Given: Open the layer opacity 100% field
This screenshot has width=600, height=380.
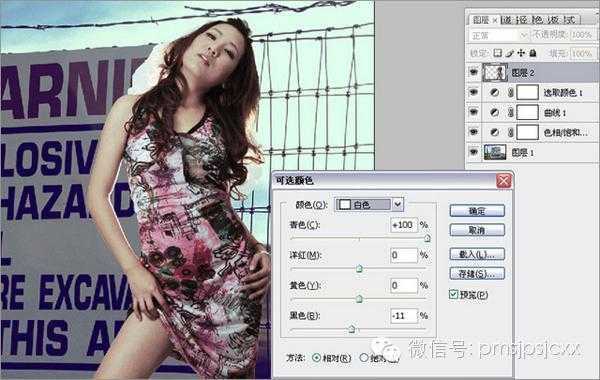Looking at the screenshot, I should click(582, 35).
